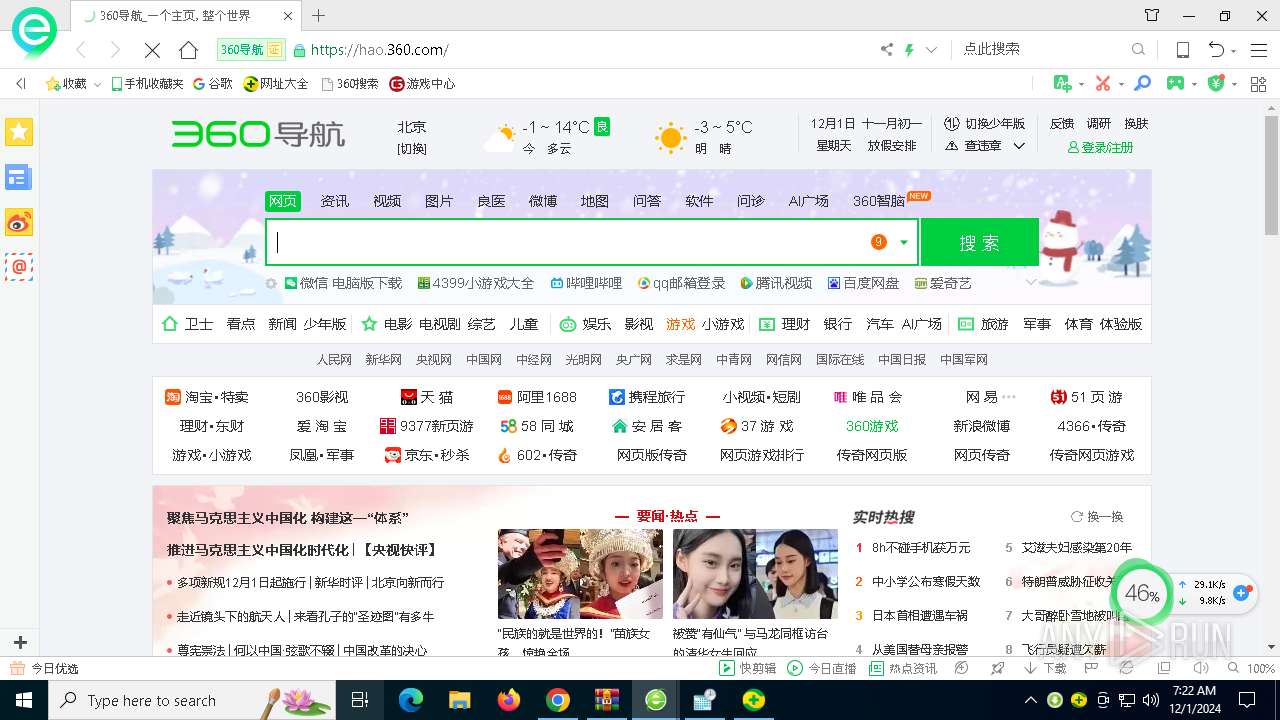This screenshot has width=1280, height=720.
Task: Open the 下载 downloads status item
Action: [x=1046, y=668]
